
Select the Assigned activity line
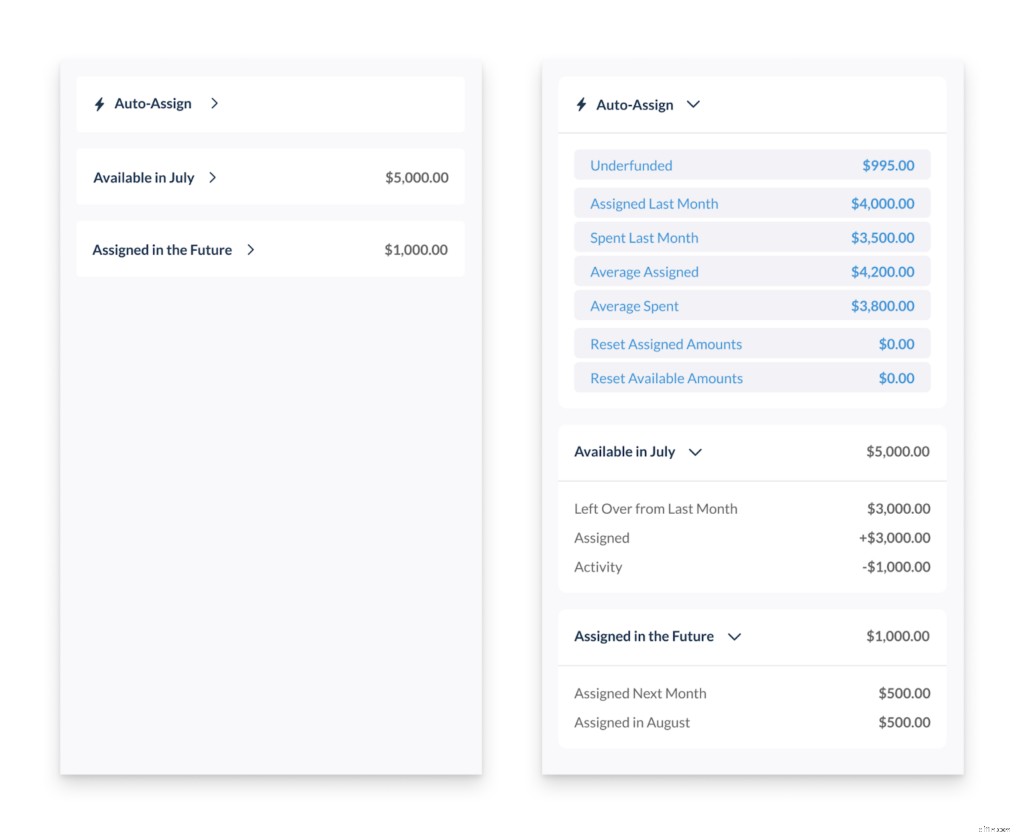(x=752, y=537)
